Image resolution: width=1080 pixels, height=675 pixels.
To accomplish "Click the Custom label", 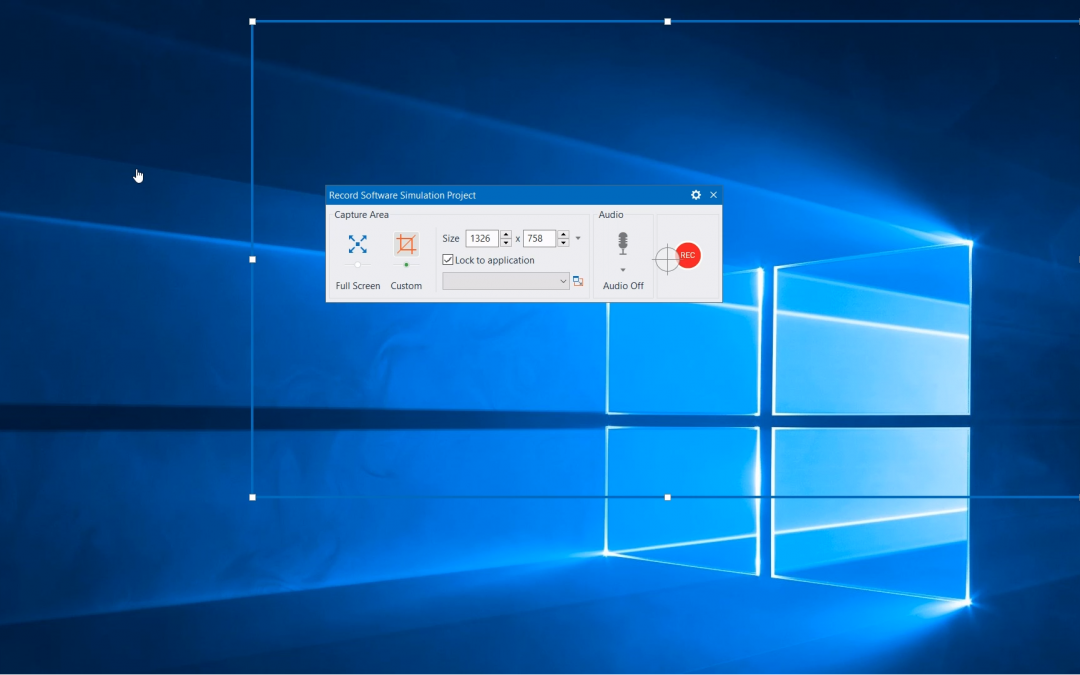I will click(x=406, y=286).
